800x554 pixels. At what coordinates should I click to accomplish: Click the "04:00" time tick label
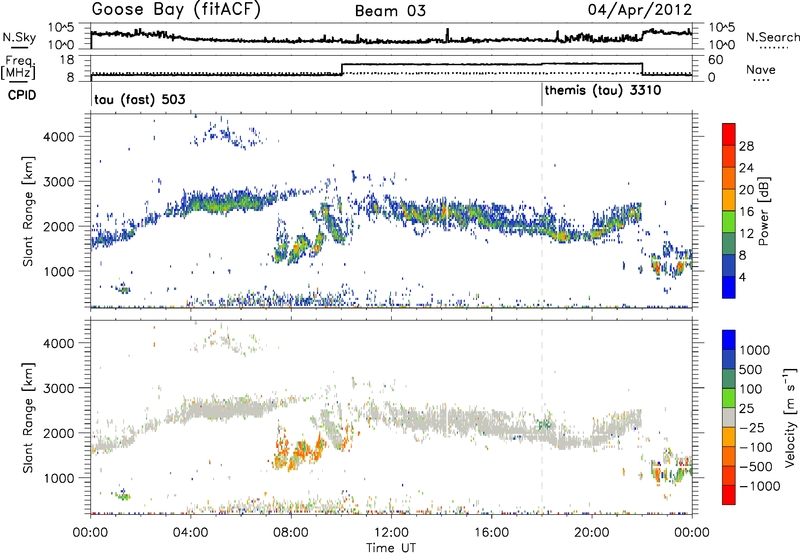pos(190,533)
